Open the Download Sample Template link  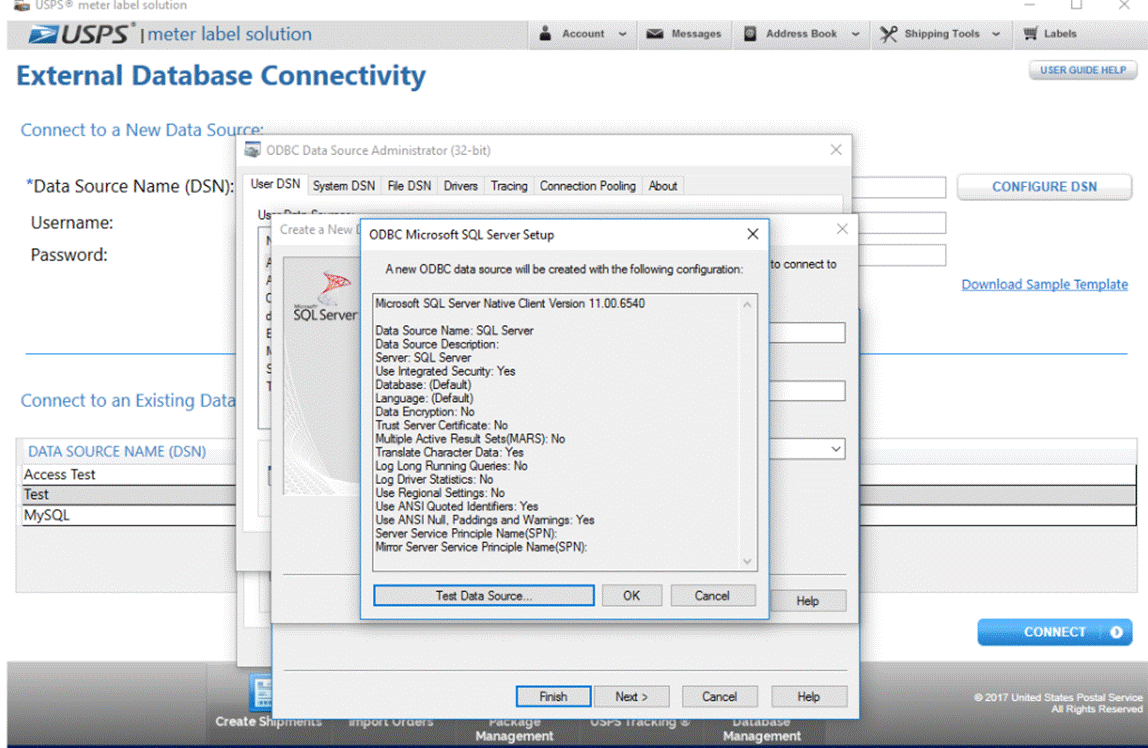1044,284
